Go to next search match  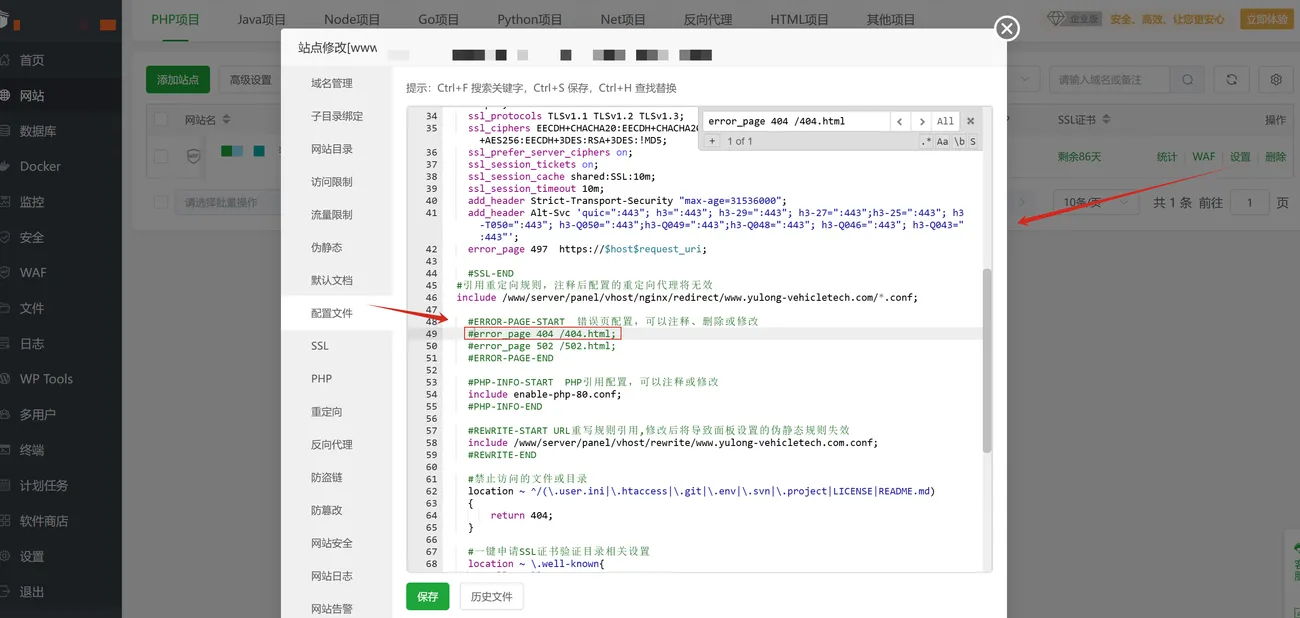[x=921, y=121]
